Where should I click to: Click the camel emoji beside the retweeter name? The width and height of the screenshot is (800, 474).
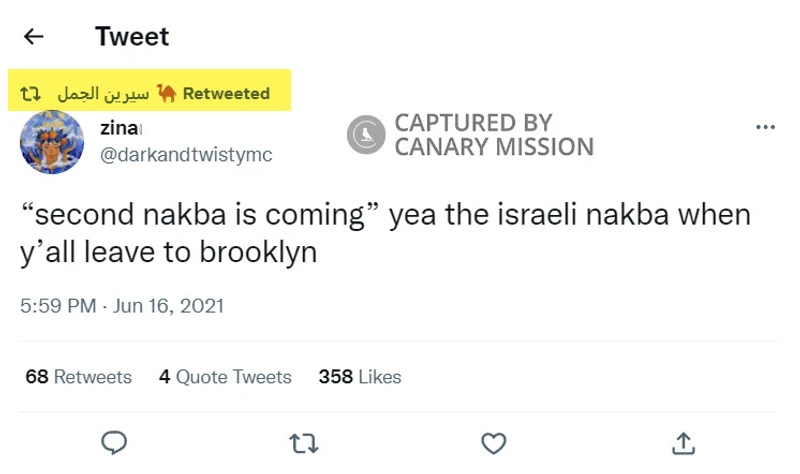click(167, 93)
